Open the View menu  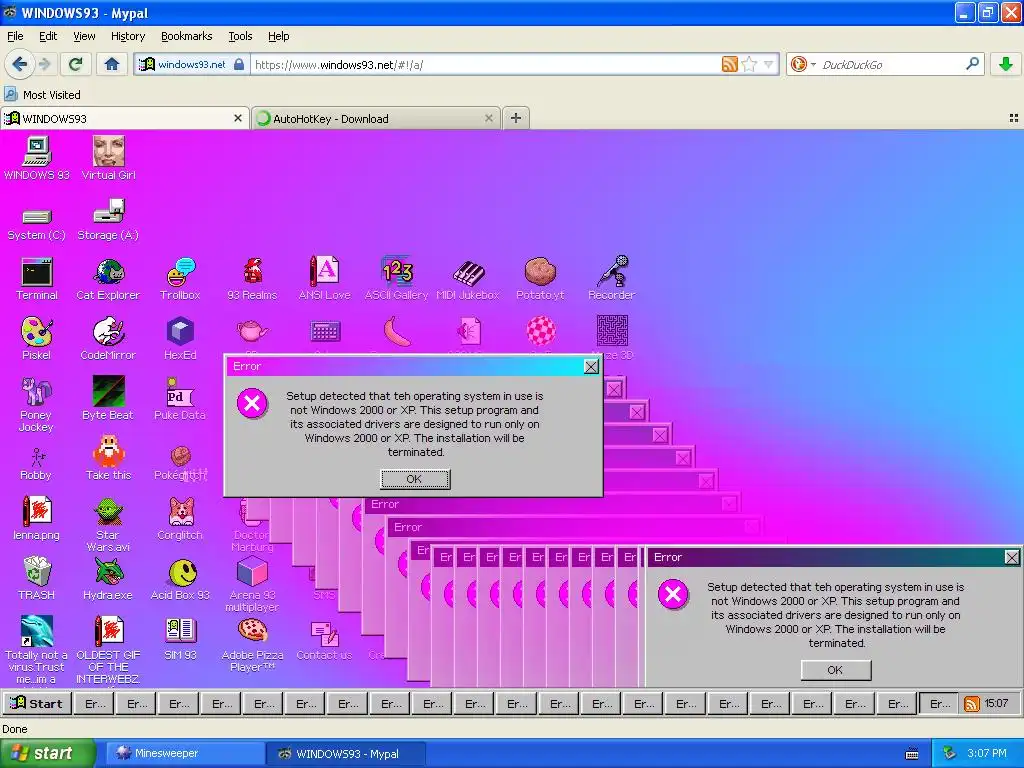point(84,36)
